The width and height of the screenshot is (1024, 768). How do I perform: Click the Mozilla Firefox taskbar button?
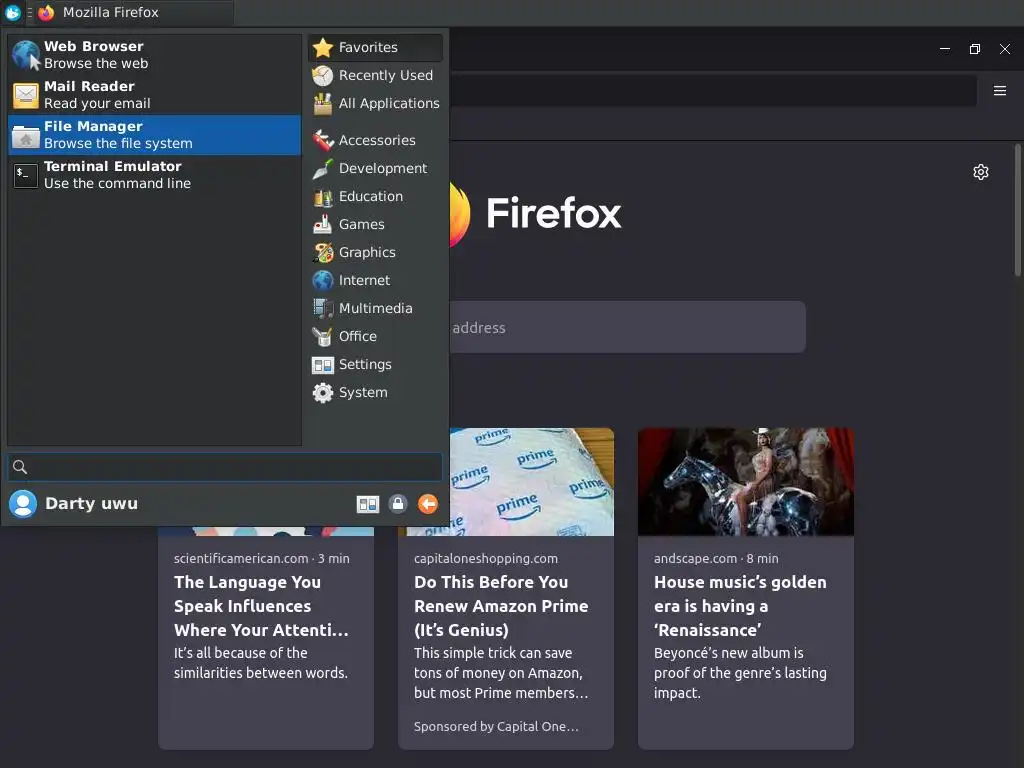134,12
